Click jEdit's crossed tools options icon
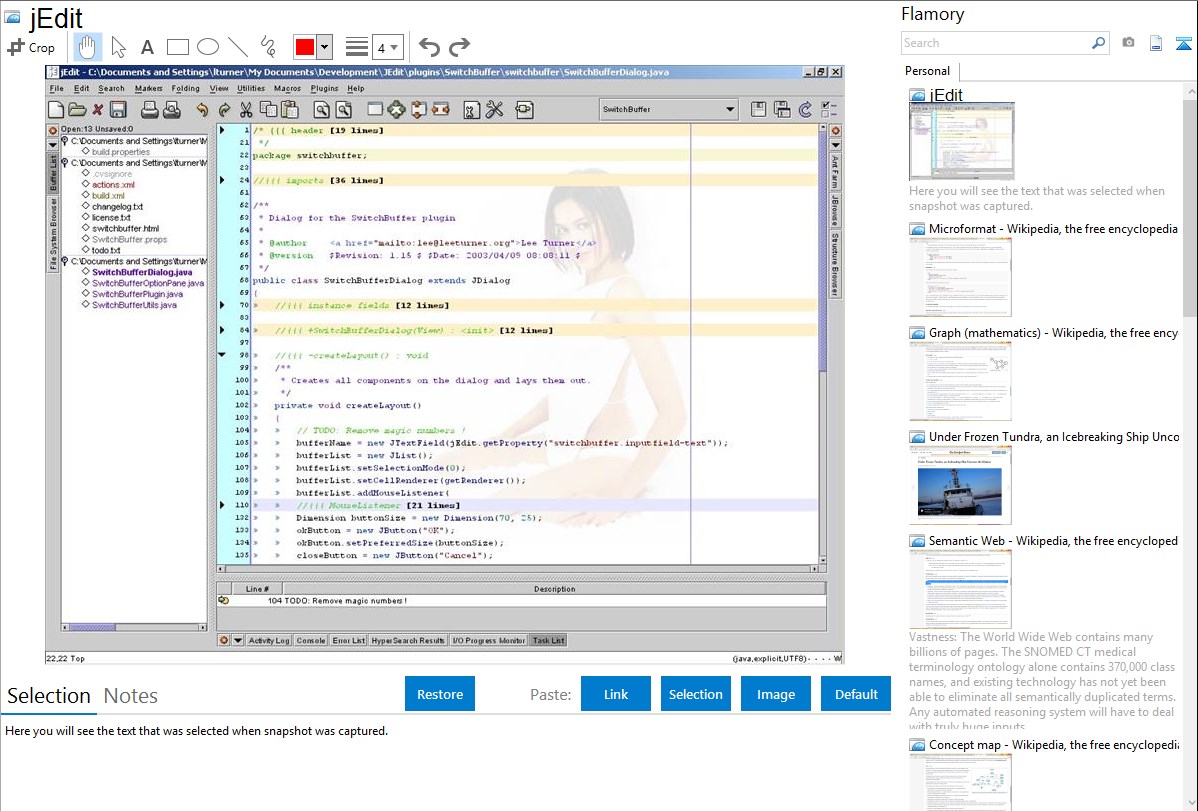1198x811 pixels. point(494,110)
